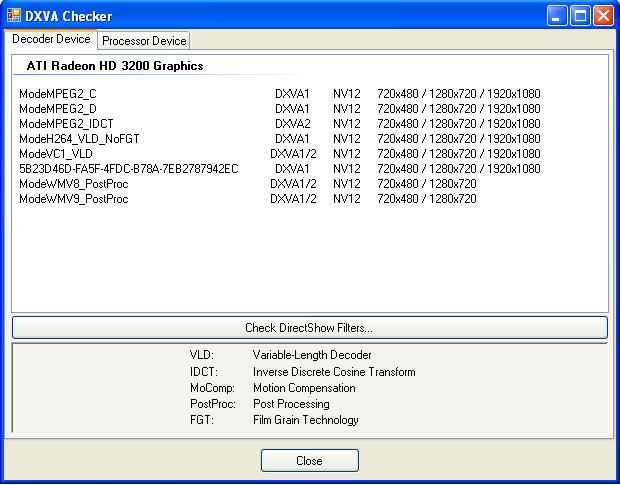Screen dimensions: 620x485
Task: Click NV12 format for ModeWMV9_PostProc
Action: [x=347, y=199]
